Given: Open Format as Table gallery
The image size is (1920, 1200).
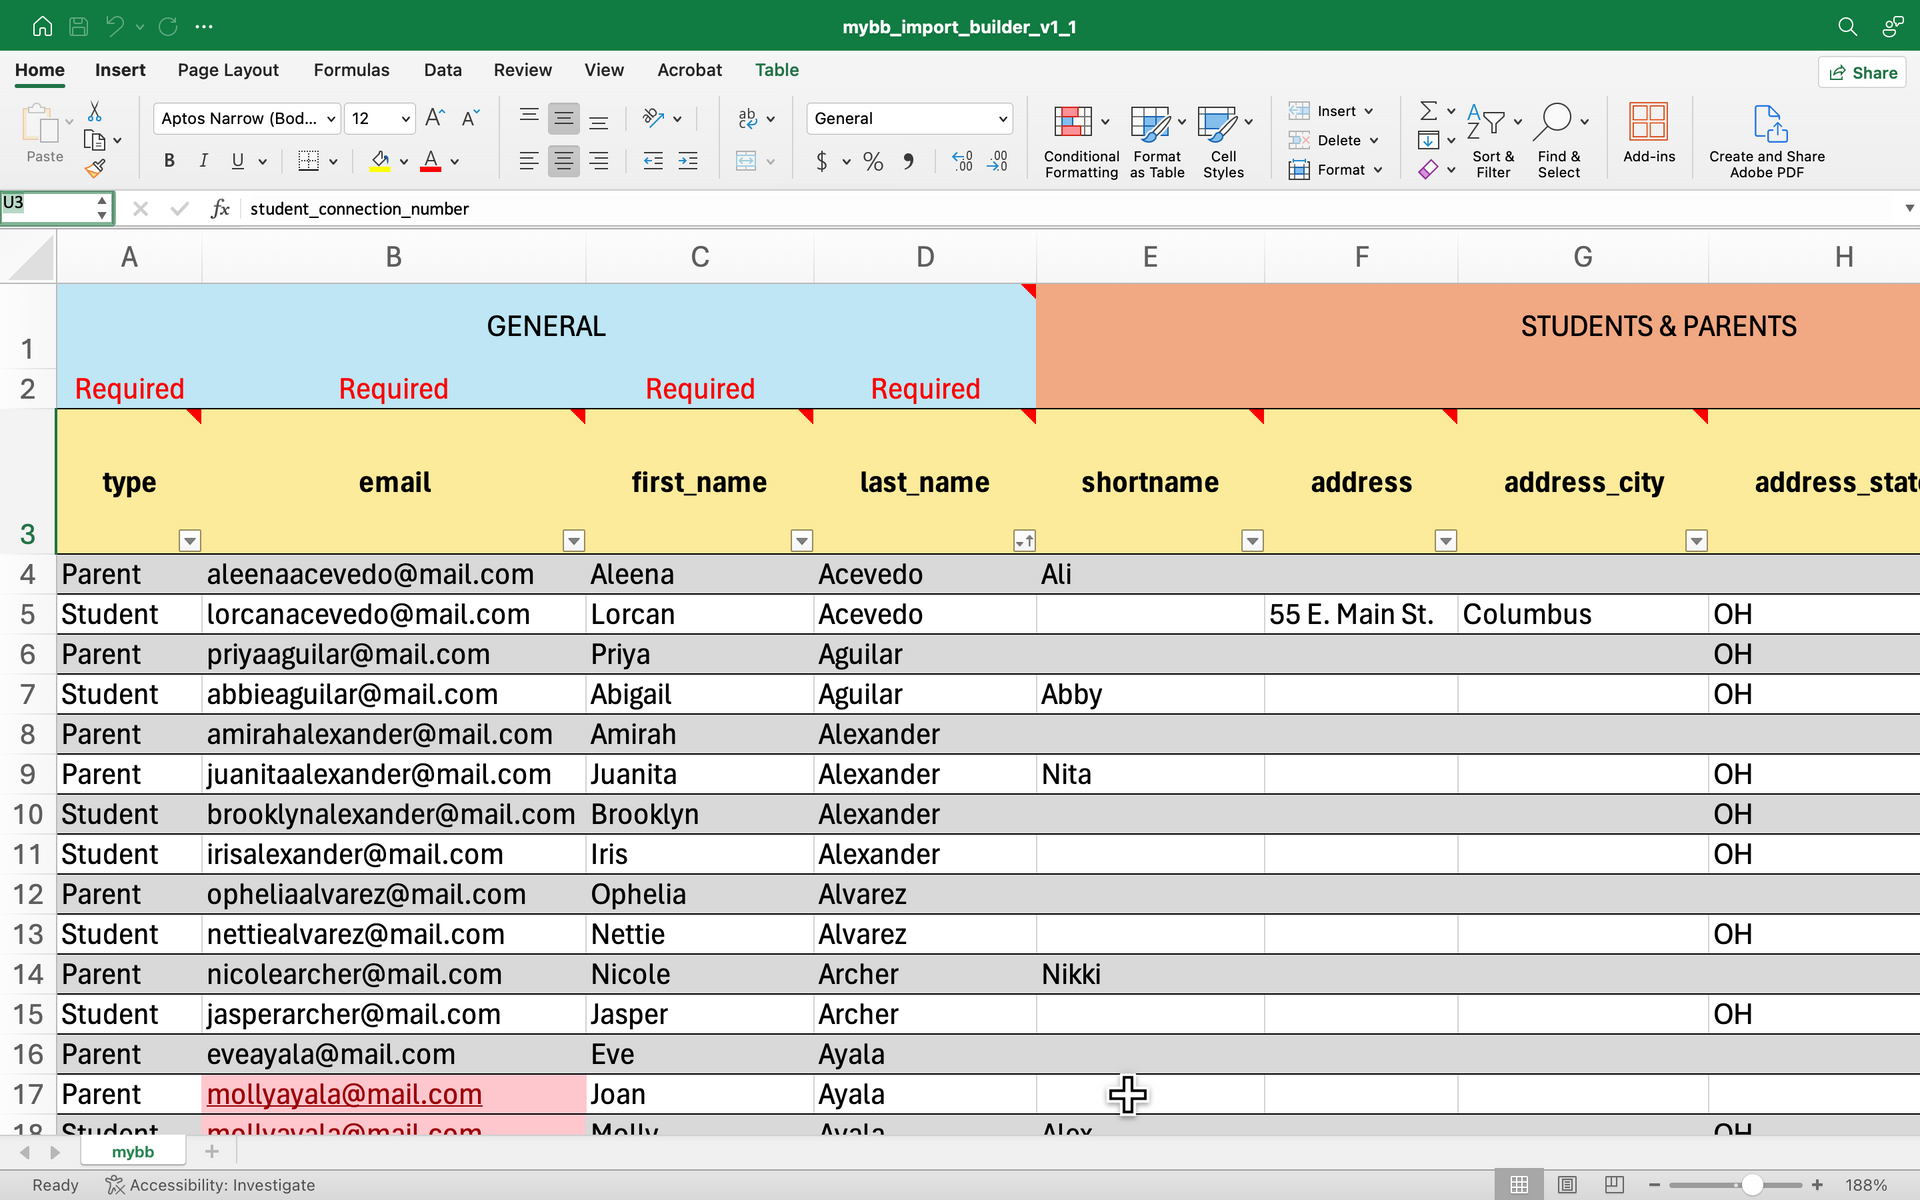Looking at the screenshot, I should tap(1157, 141).
